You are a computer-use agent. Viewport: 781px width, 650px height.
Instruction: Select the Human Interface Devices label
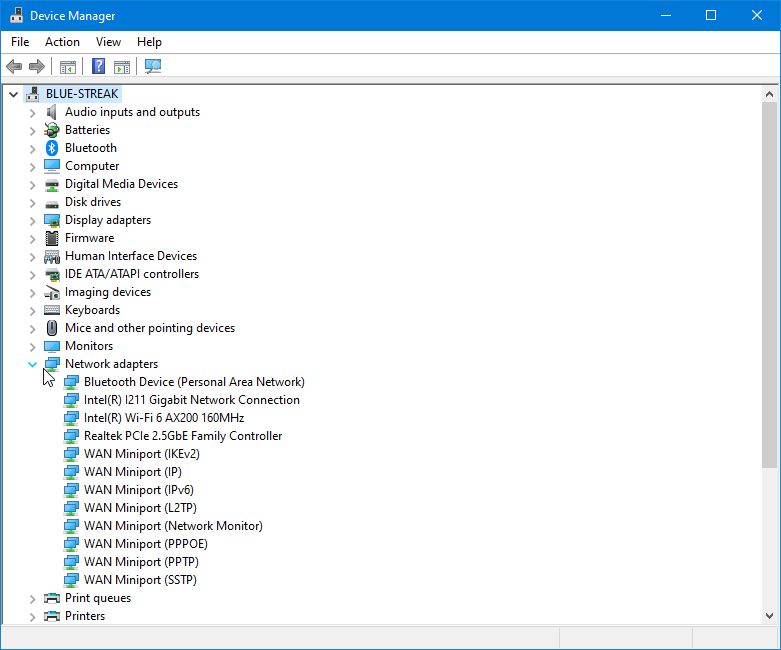tap(131, 256)
